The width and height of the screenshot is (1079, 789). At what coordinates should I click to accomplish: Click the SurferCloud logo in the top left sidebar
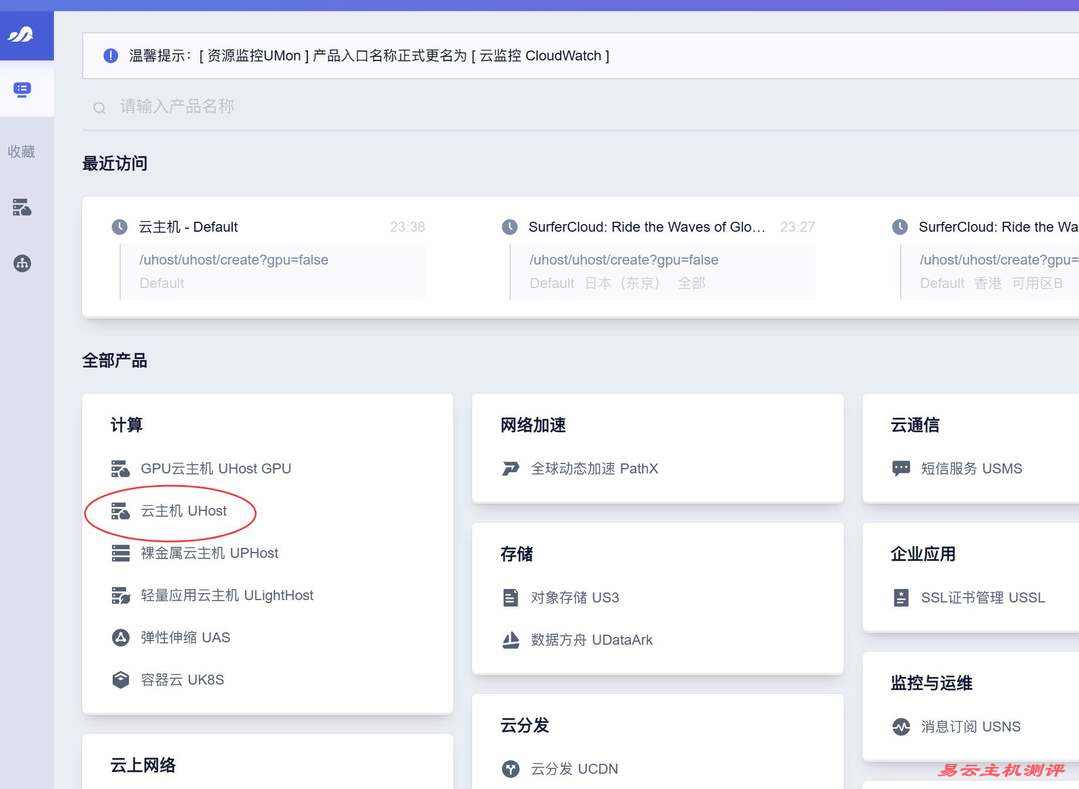click(x=25, y=32)
